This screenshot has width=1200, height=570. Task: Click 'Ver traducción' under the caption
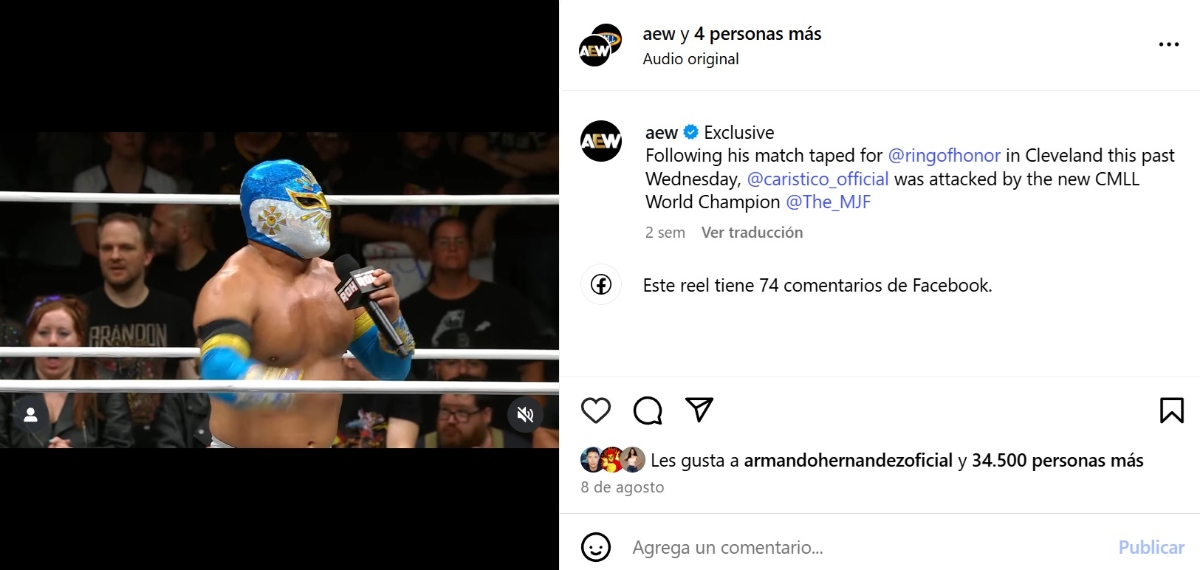tap(752, 232)
